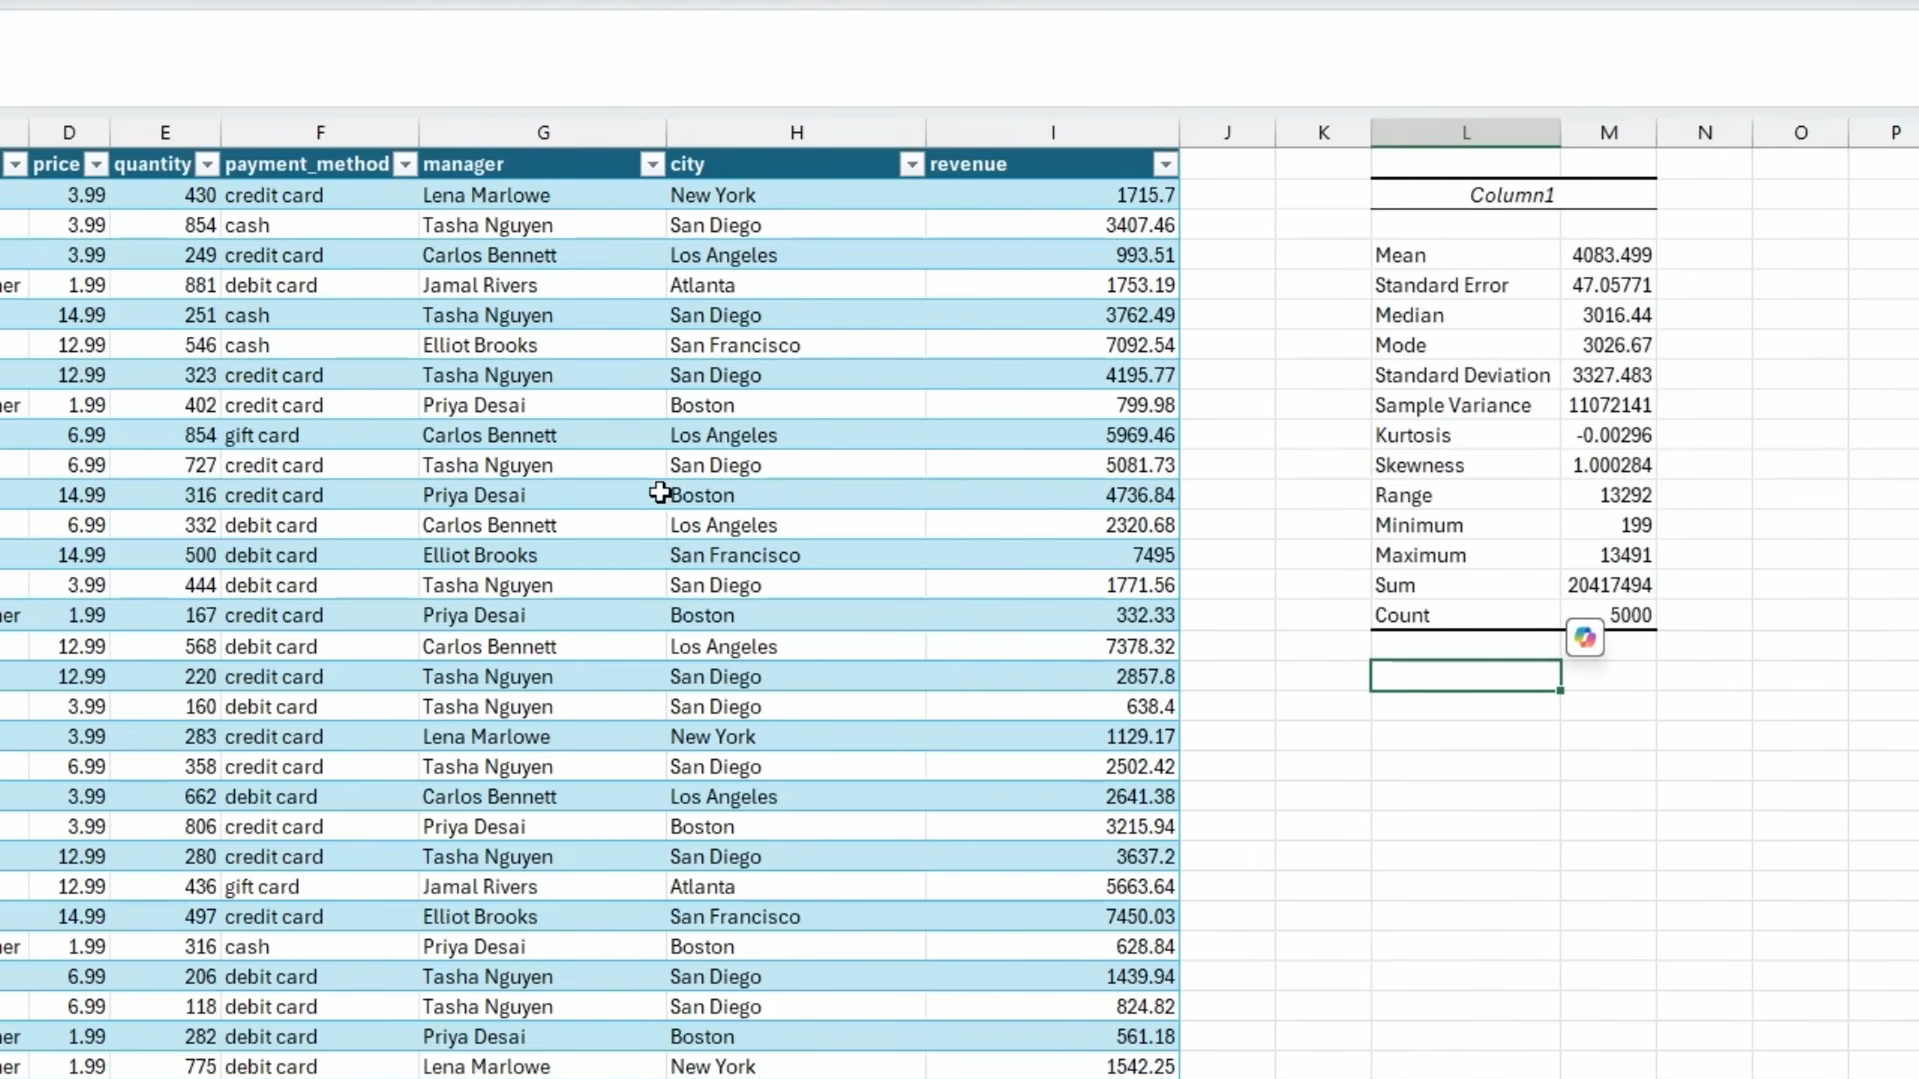Select the value 3327.483

[1609, 375]
